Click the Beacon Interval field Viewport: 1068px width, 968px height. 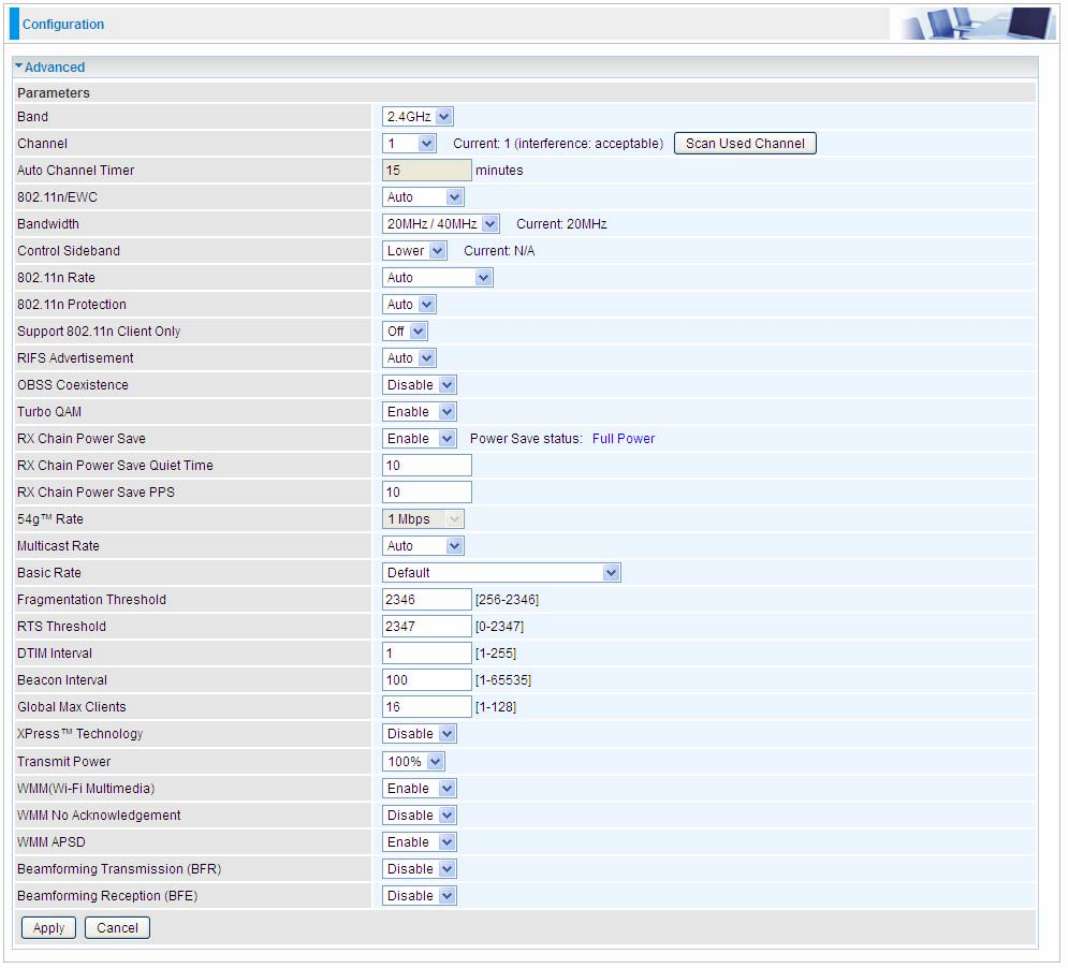pyautogui.click(x=428, y=681)
